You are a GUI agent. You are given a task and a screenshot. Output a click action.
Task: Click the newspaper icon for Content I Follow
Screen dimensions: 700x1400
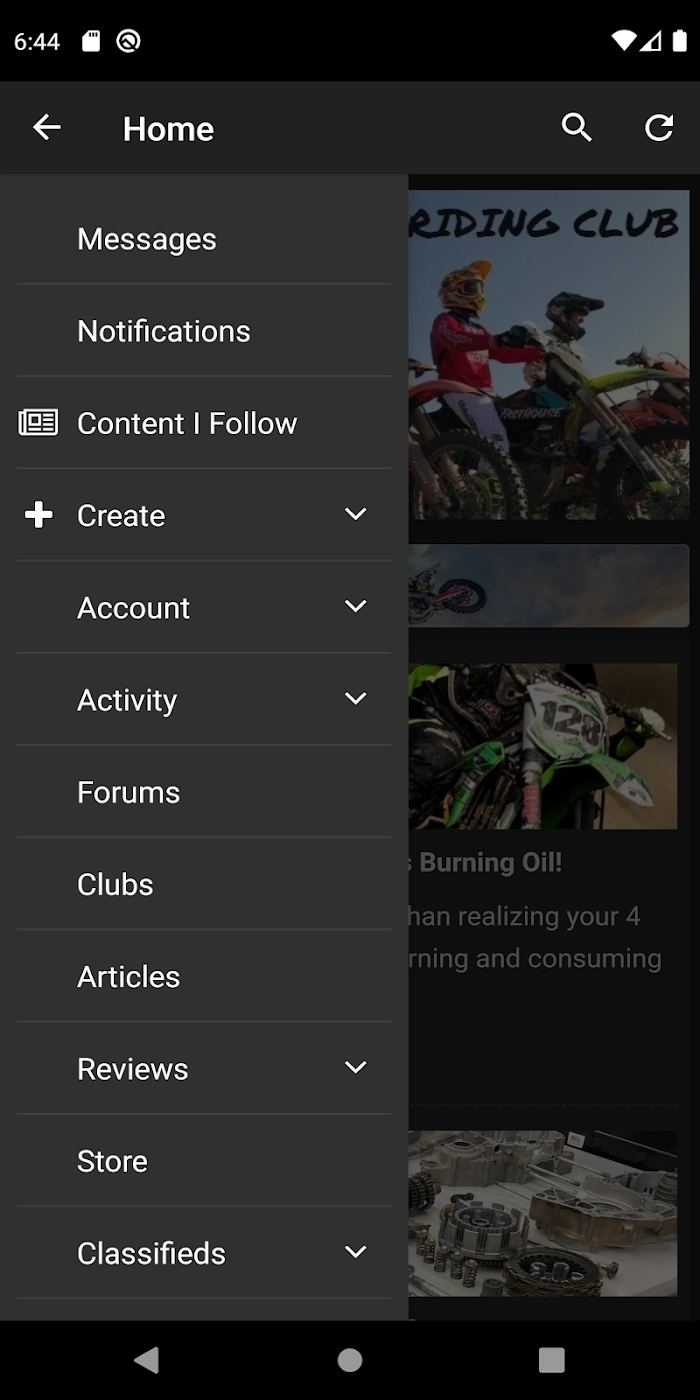38,423
